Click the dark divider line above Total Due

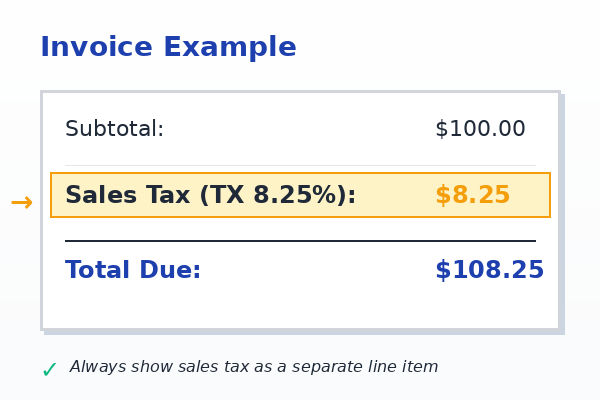coord(300,241)
